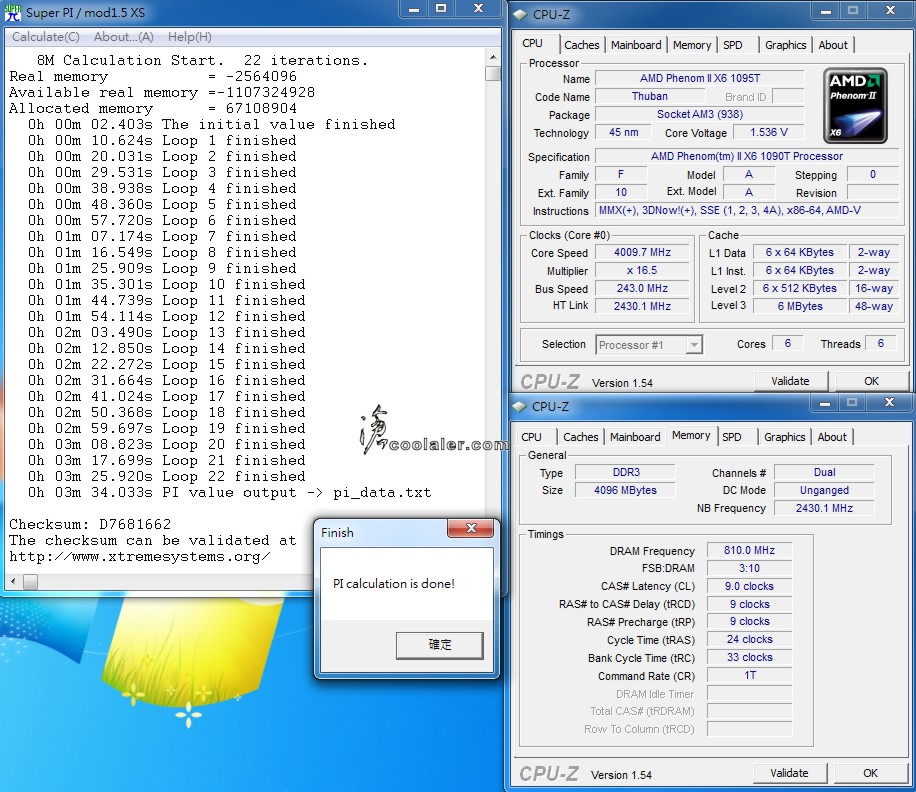Open the About...(A) menu in Super PI

(123, 37)
